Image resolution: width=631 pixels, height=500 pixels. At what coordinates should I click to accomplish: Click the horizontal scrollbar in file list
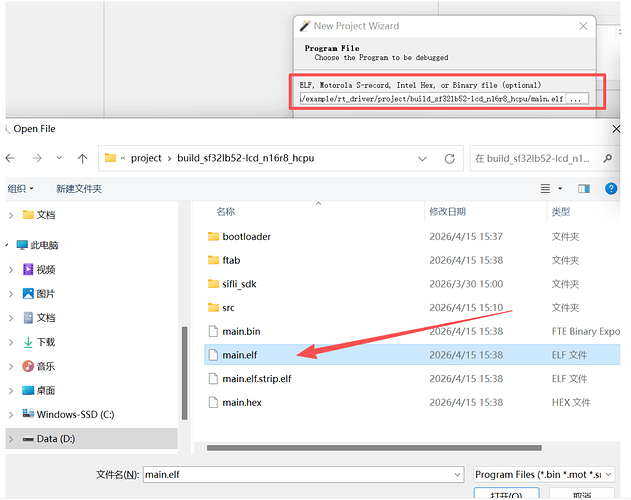[x=374, y=448]
